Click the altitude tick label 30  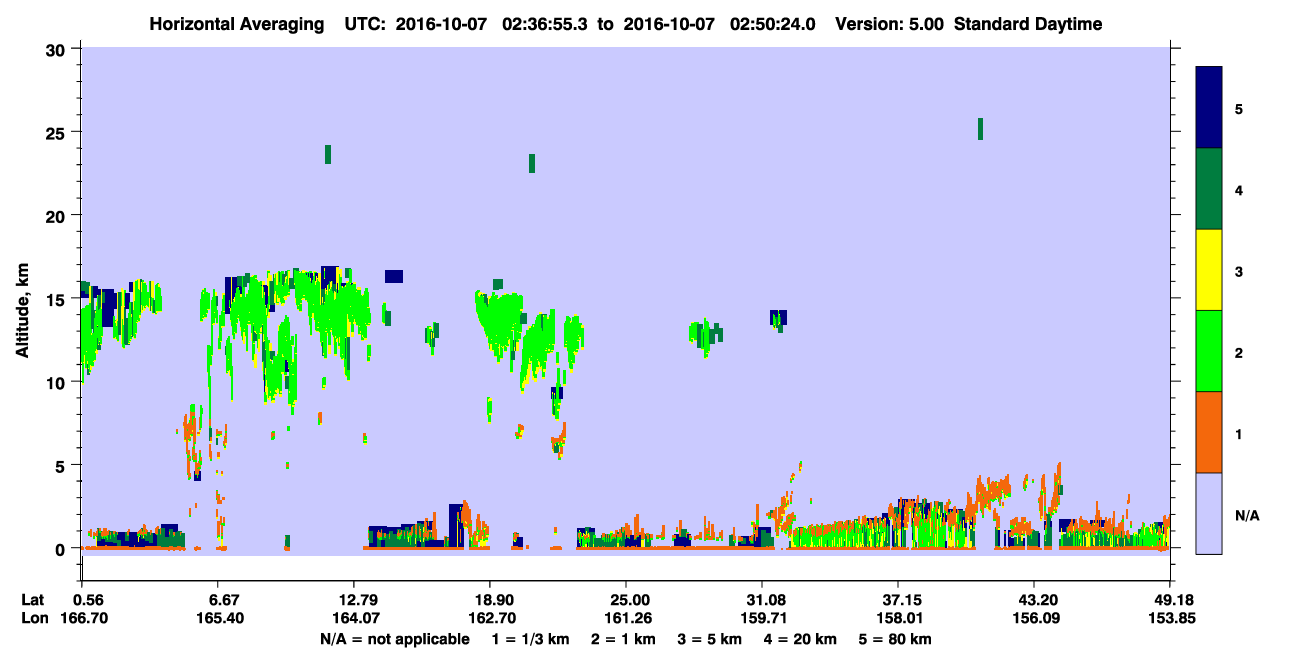[56, 49]
